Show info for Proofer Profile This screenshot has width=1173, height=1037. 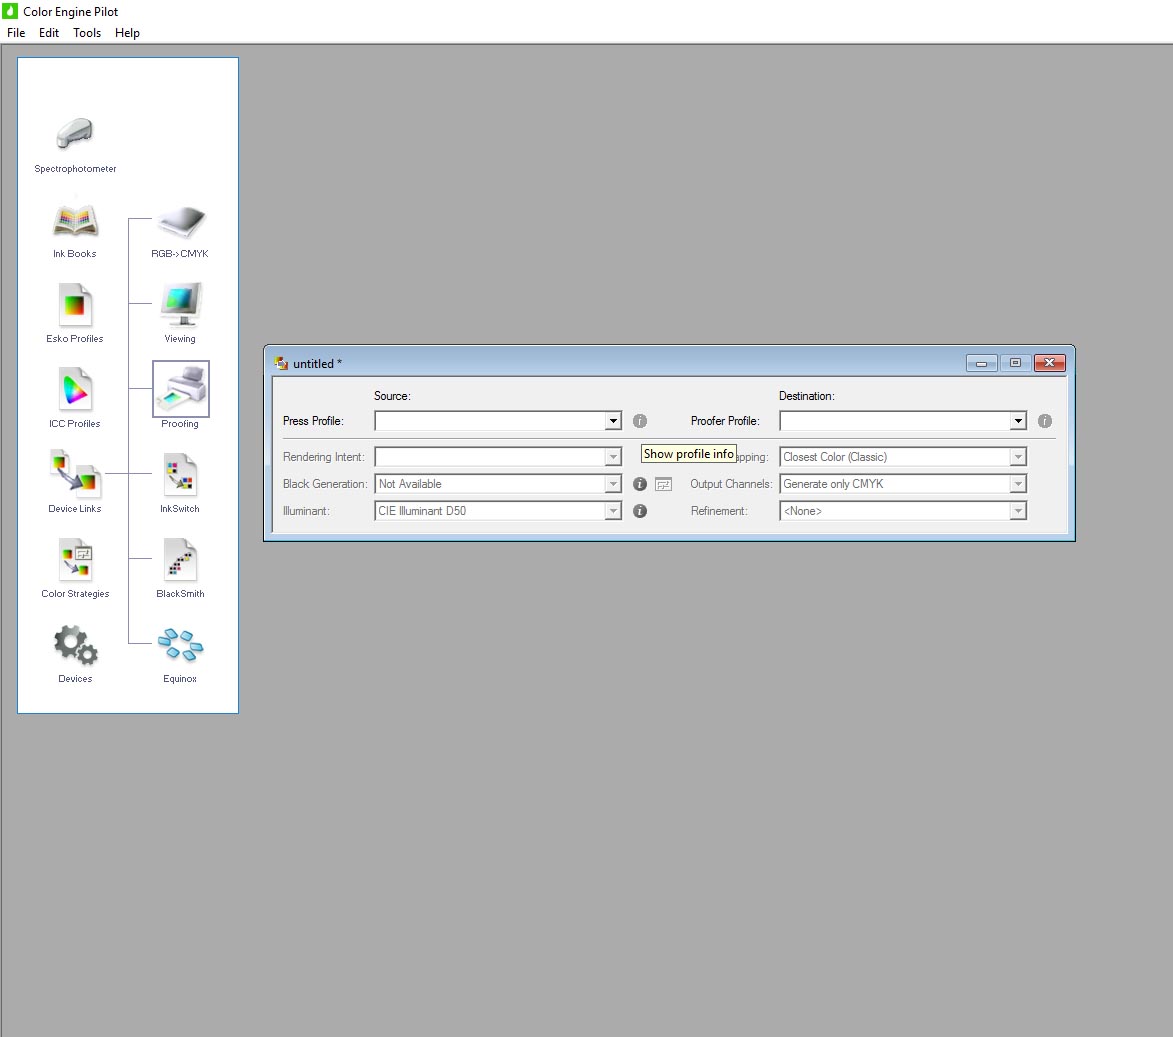click(1045, 421)
